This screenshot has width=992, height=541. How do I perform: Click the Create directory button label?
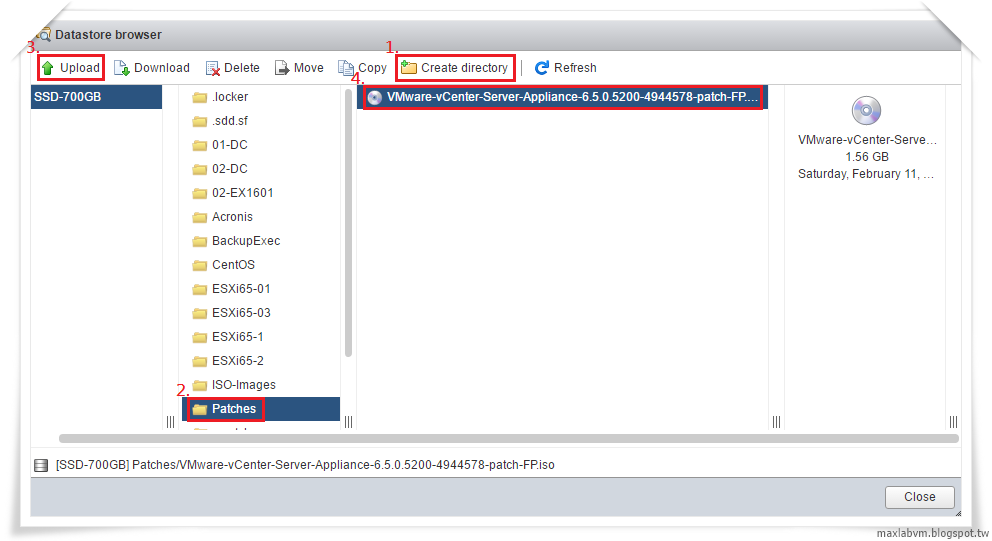coord(464,68)
